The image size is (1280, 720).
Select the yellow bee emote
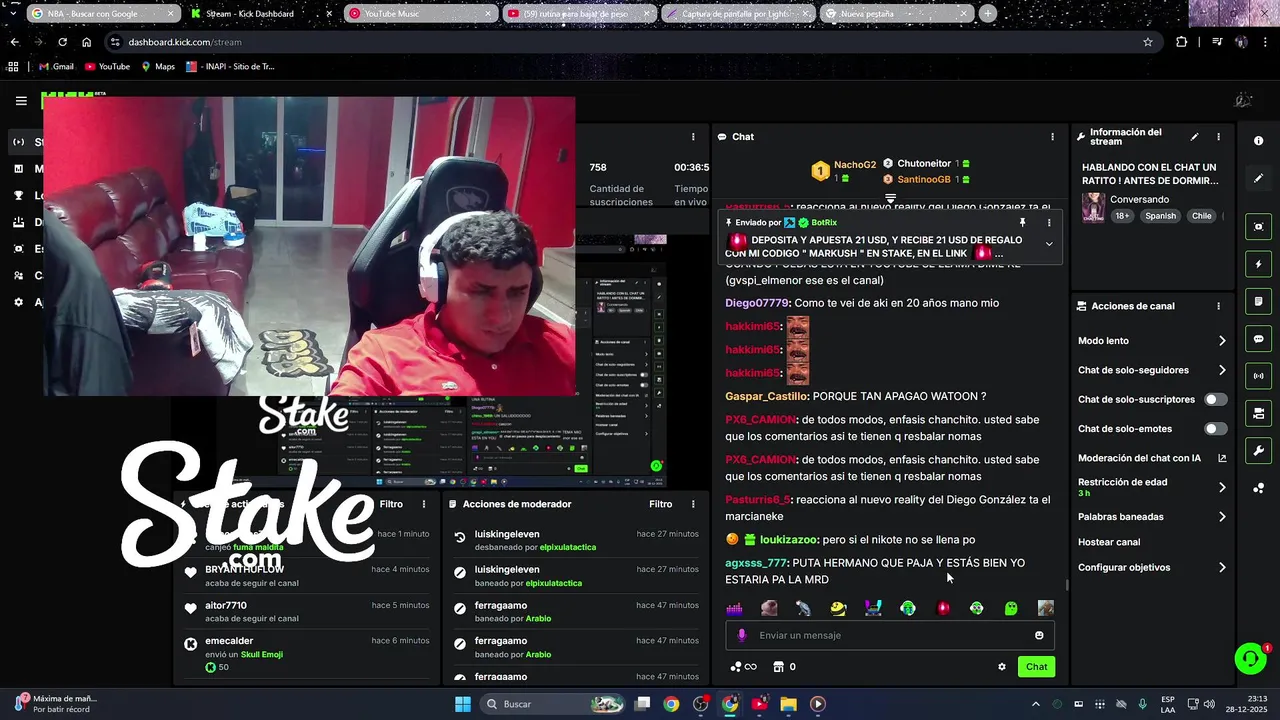coord(838,608)
